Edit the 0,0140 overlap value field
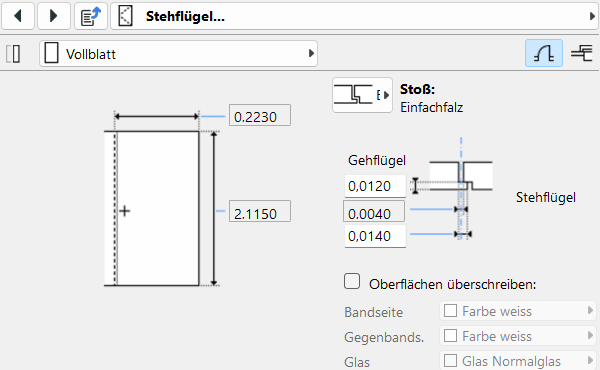 tap(375, 236)
